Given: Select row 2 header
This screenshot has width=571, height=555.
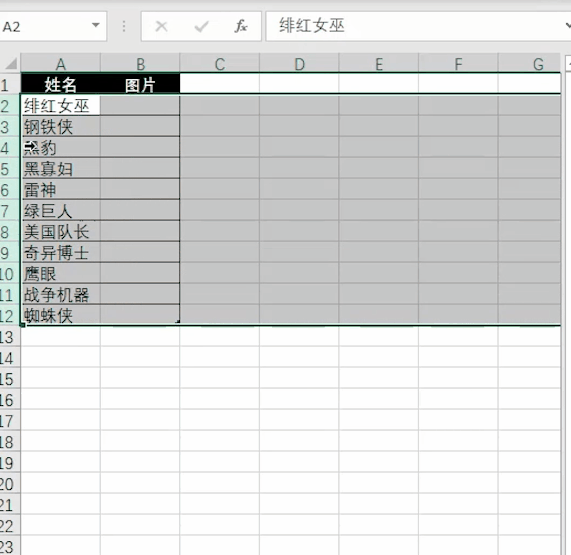Looking at the screenshot, I should pos(9,106).
